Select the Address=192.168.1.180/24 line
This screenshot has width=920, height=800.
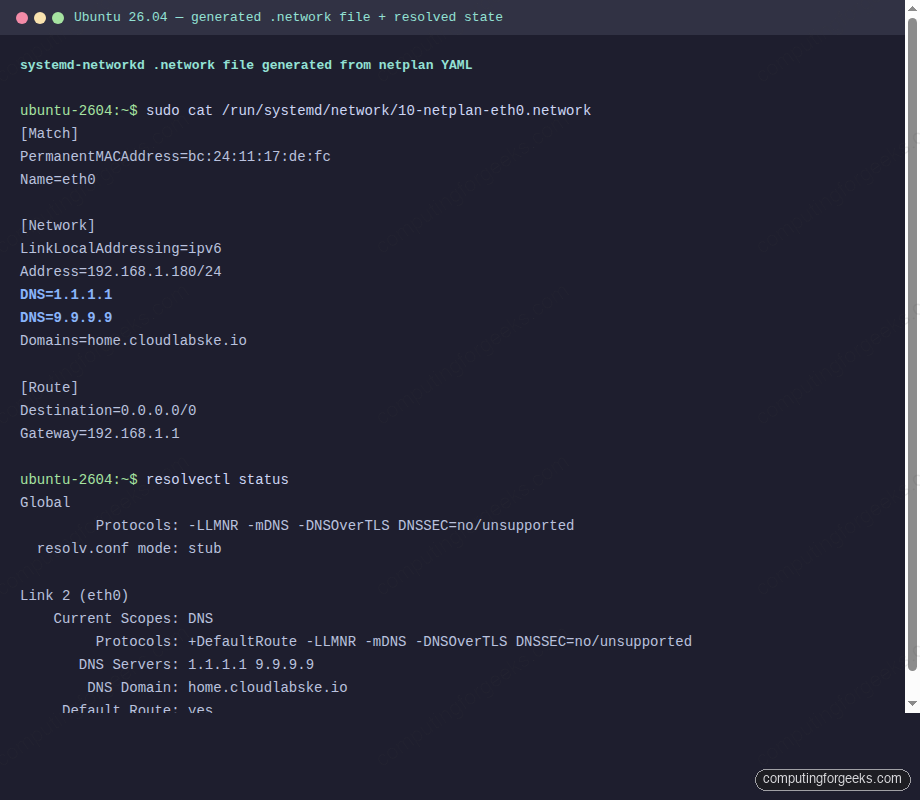click(120, 271)
